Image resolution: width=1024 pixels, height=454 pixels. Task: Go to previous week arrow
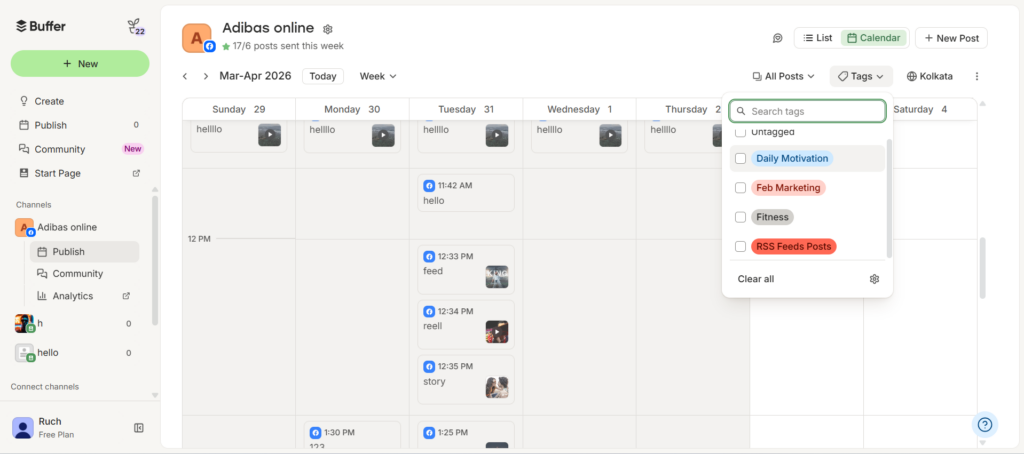[185, 76]
